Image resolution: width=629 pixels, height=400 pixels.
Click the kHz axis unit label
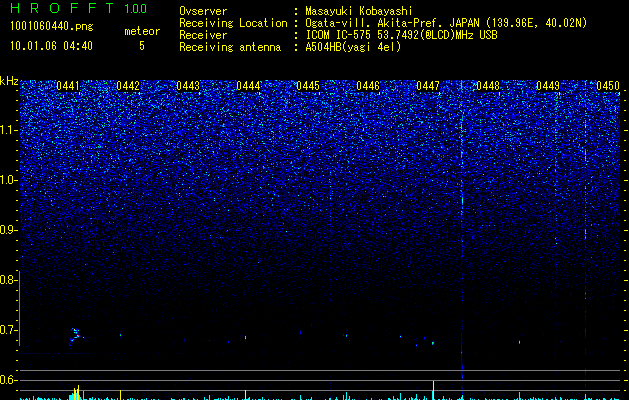pos(9,81)
